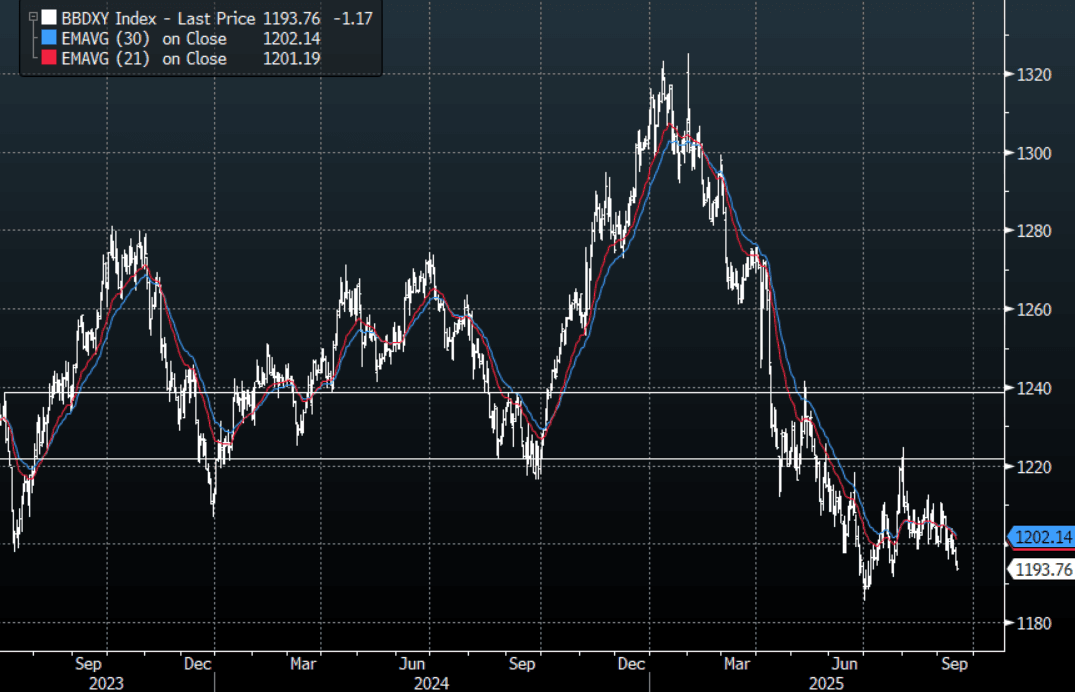Click the white BBDXY Index color swatch
1075x692 pixels.
49,18
